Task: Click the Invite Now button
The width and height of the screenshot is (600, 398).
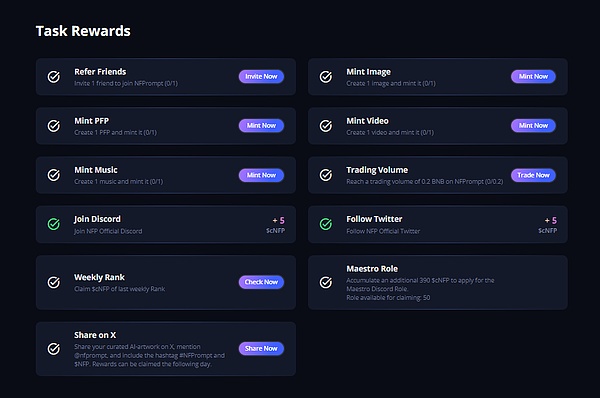Action: point(261,77)
